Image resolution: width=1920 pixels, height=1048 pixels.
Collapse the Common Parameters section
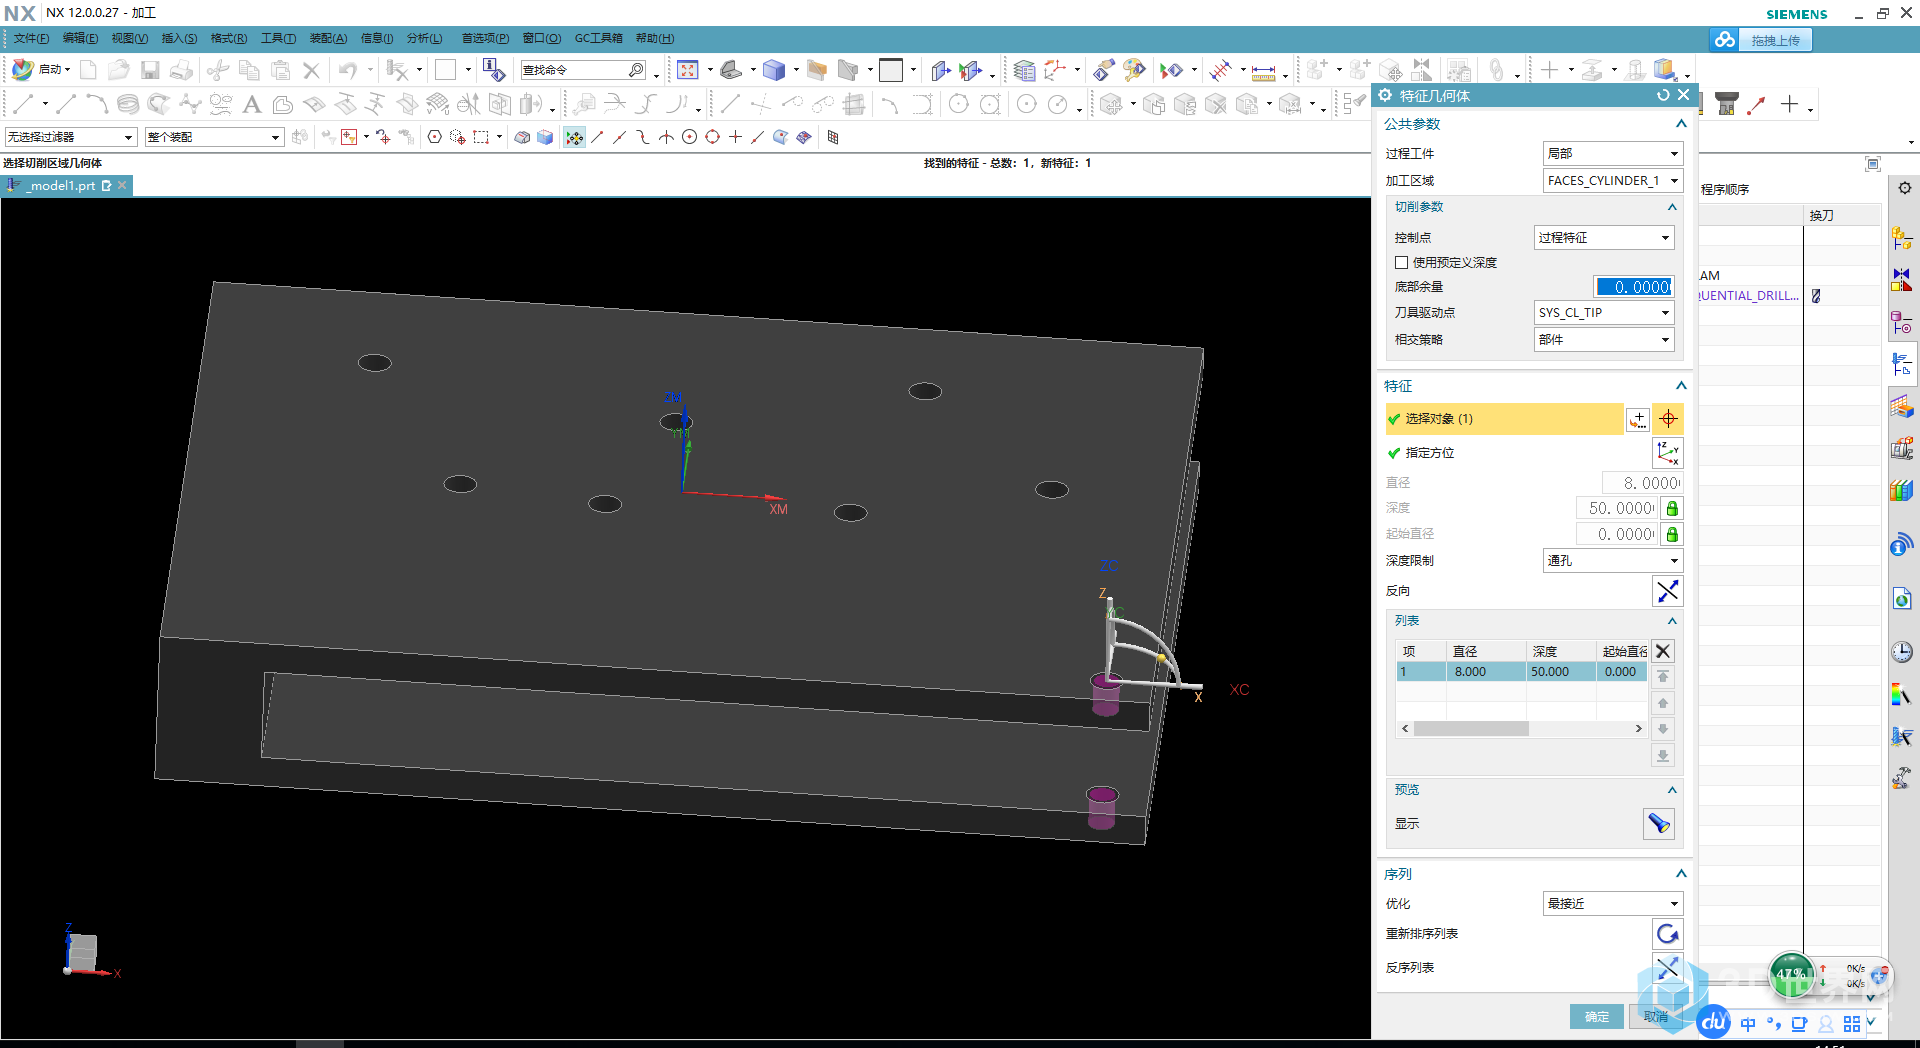point(1681,124)
